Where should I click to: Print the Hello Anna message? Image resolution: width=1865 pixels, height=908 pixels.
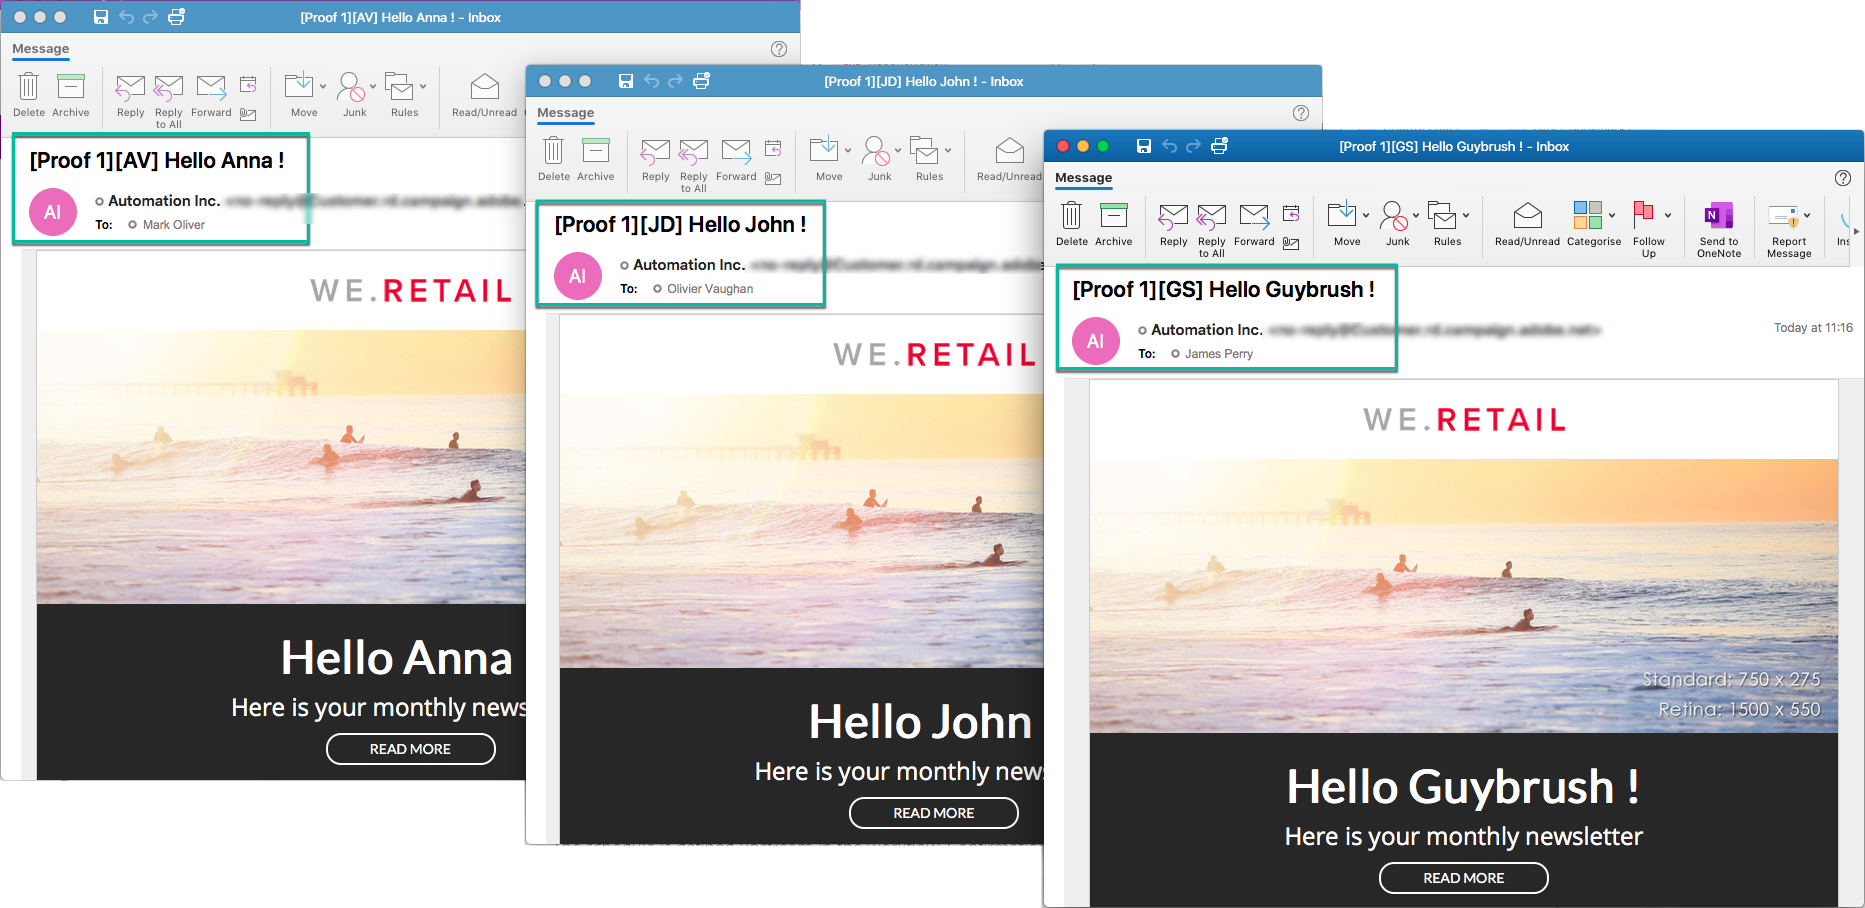tap(177, 17)
